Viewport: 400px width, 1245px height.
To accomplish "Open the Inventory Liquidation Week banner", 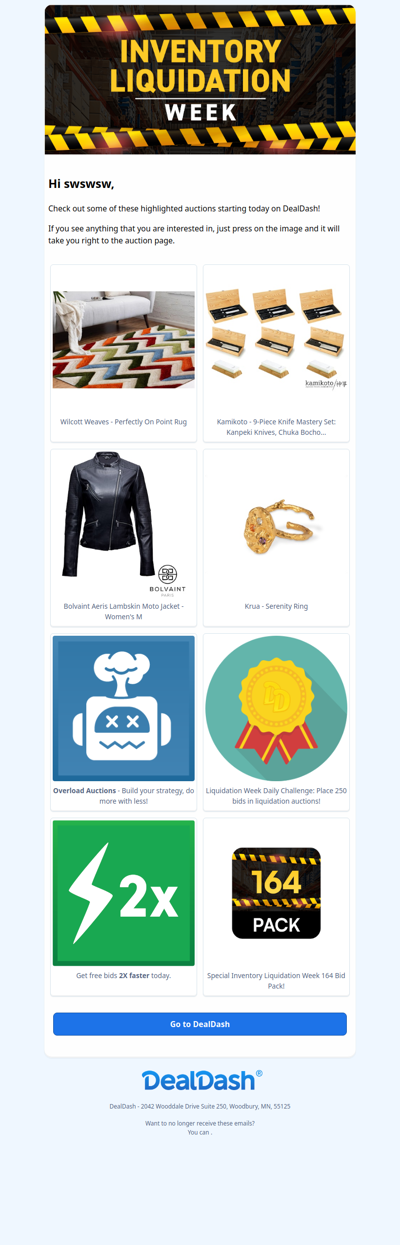I will (x=200, y=80).
